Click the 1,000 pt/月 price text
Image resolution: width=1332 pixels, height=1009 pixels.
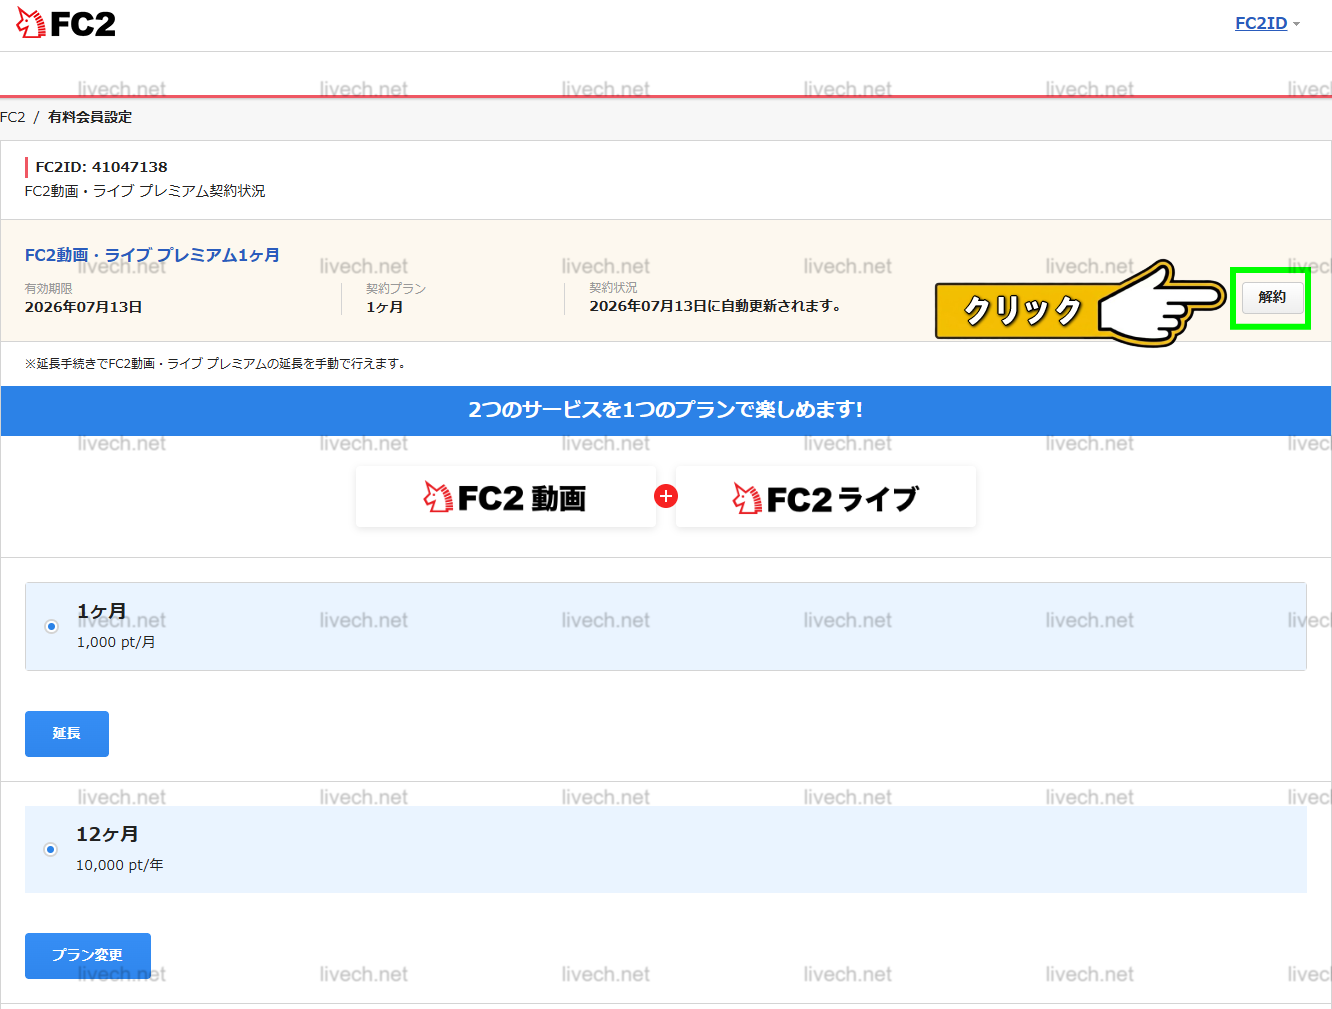pyautogui.click(x=116, y=642)
